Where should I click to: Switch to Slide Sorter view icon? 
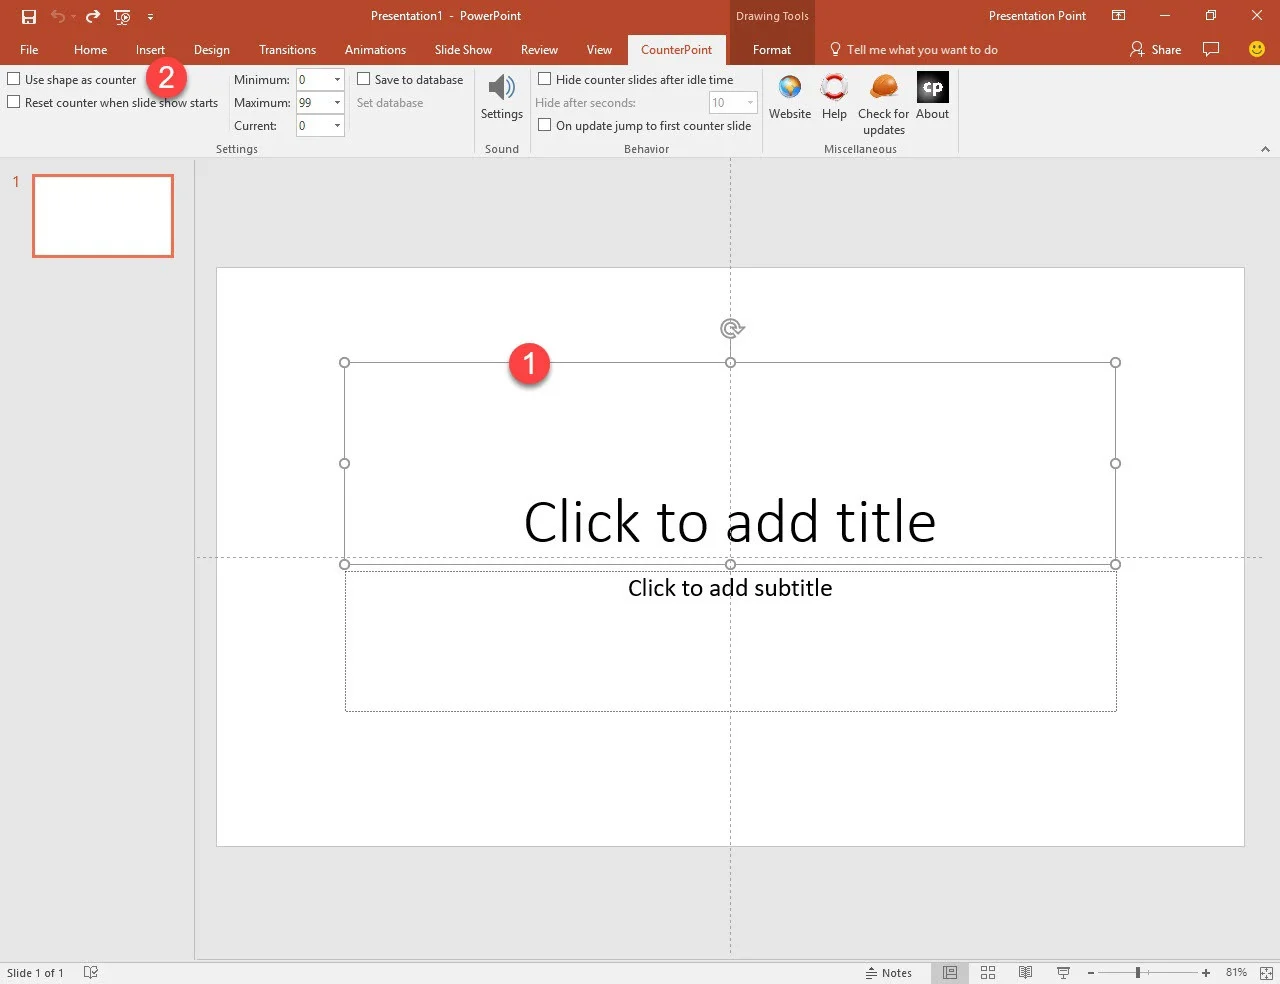click(988, 972)
